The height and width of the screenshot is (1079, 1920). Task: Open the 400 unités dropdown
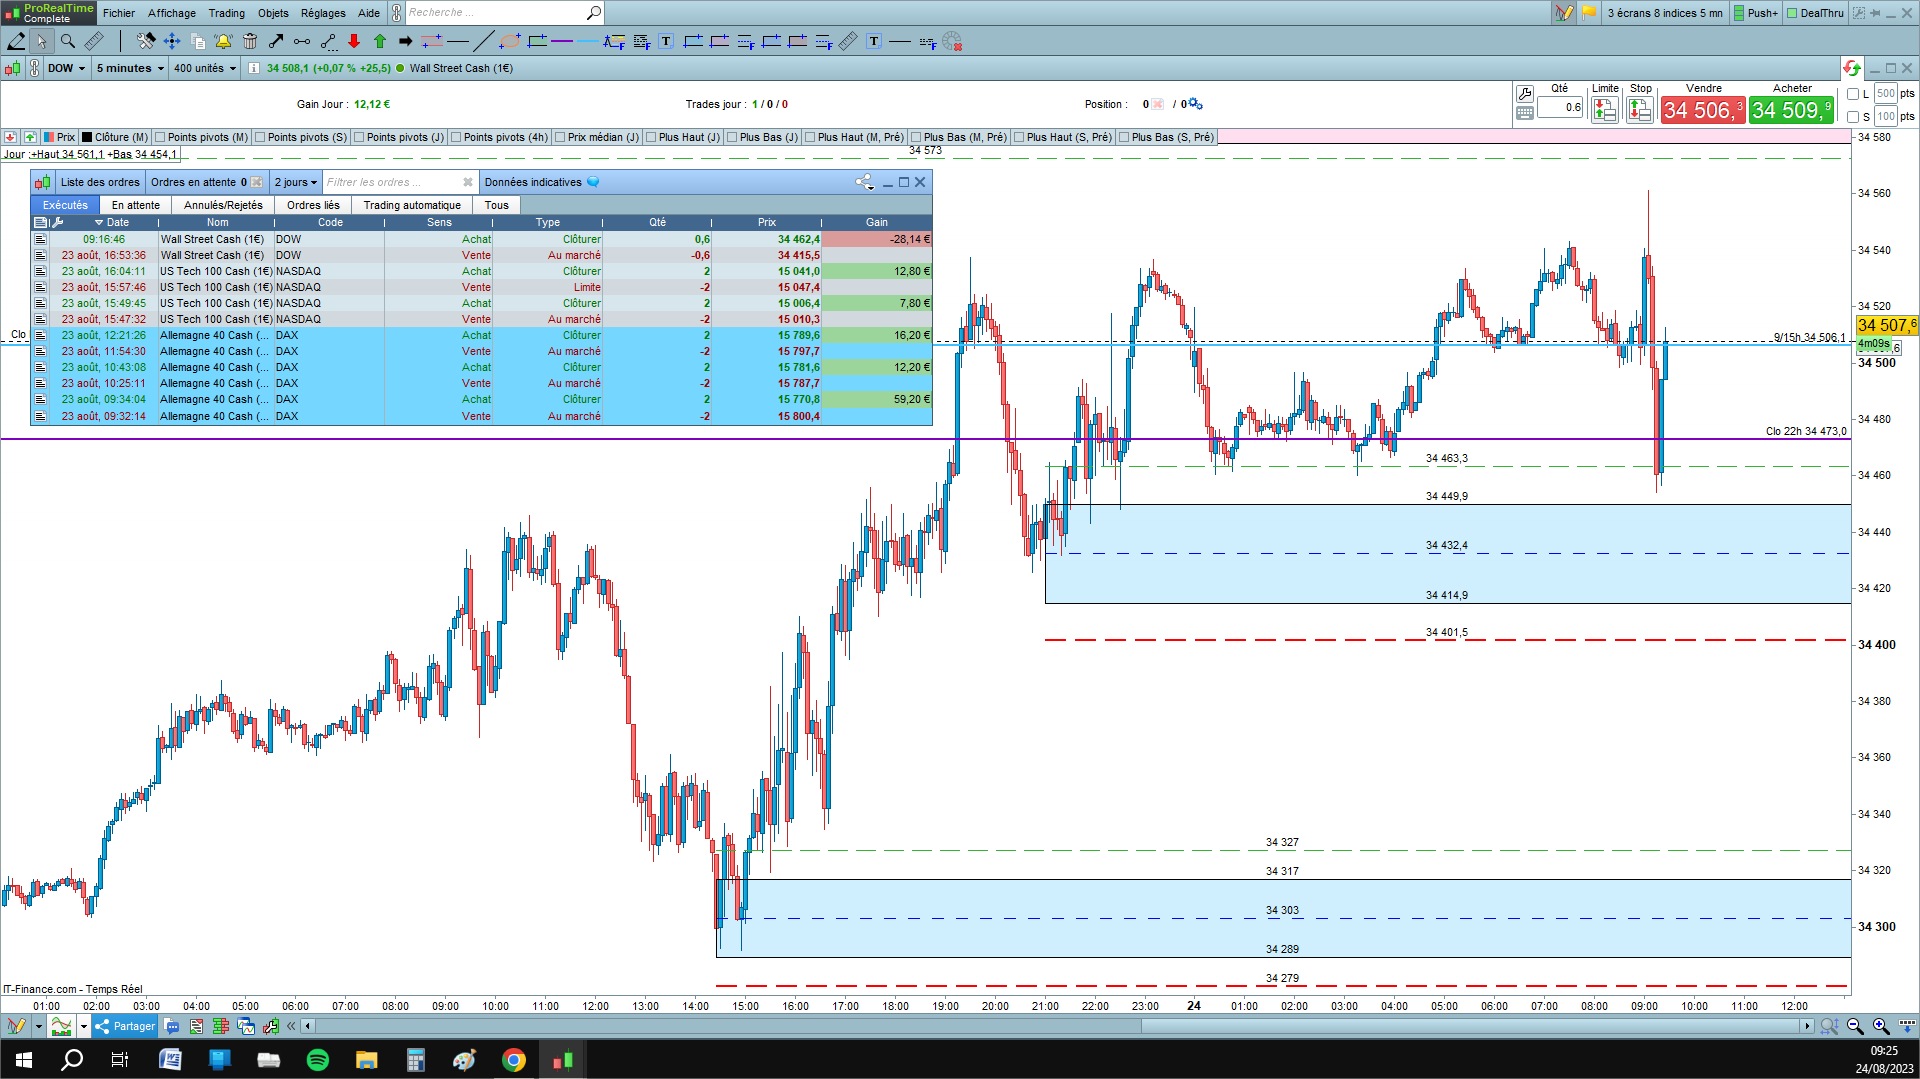(x=204, y=68)
